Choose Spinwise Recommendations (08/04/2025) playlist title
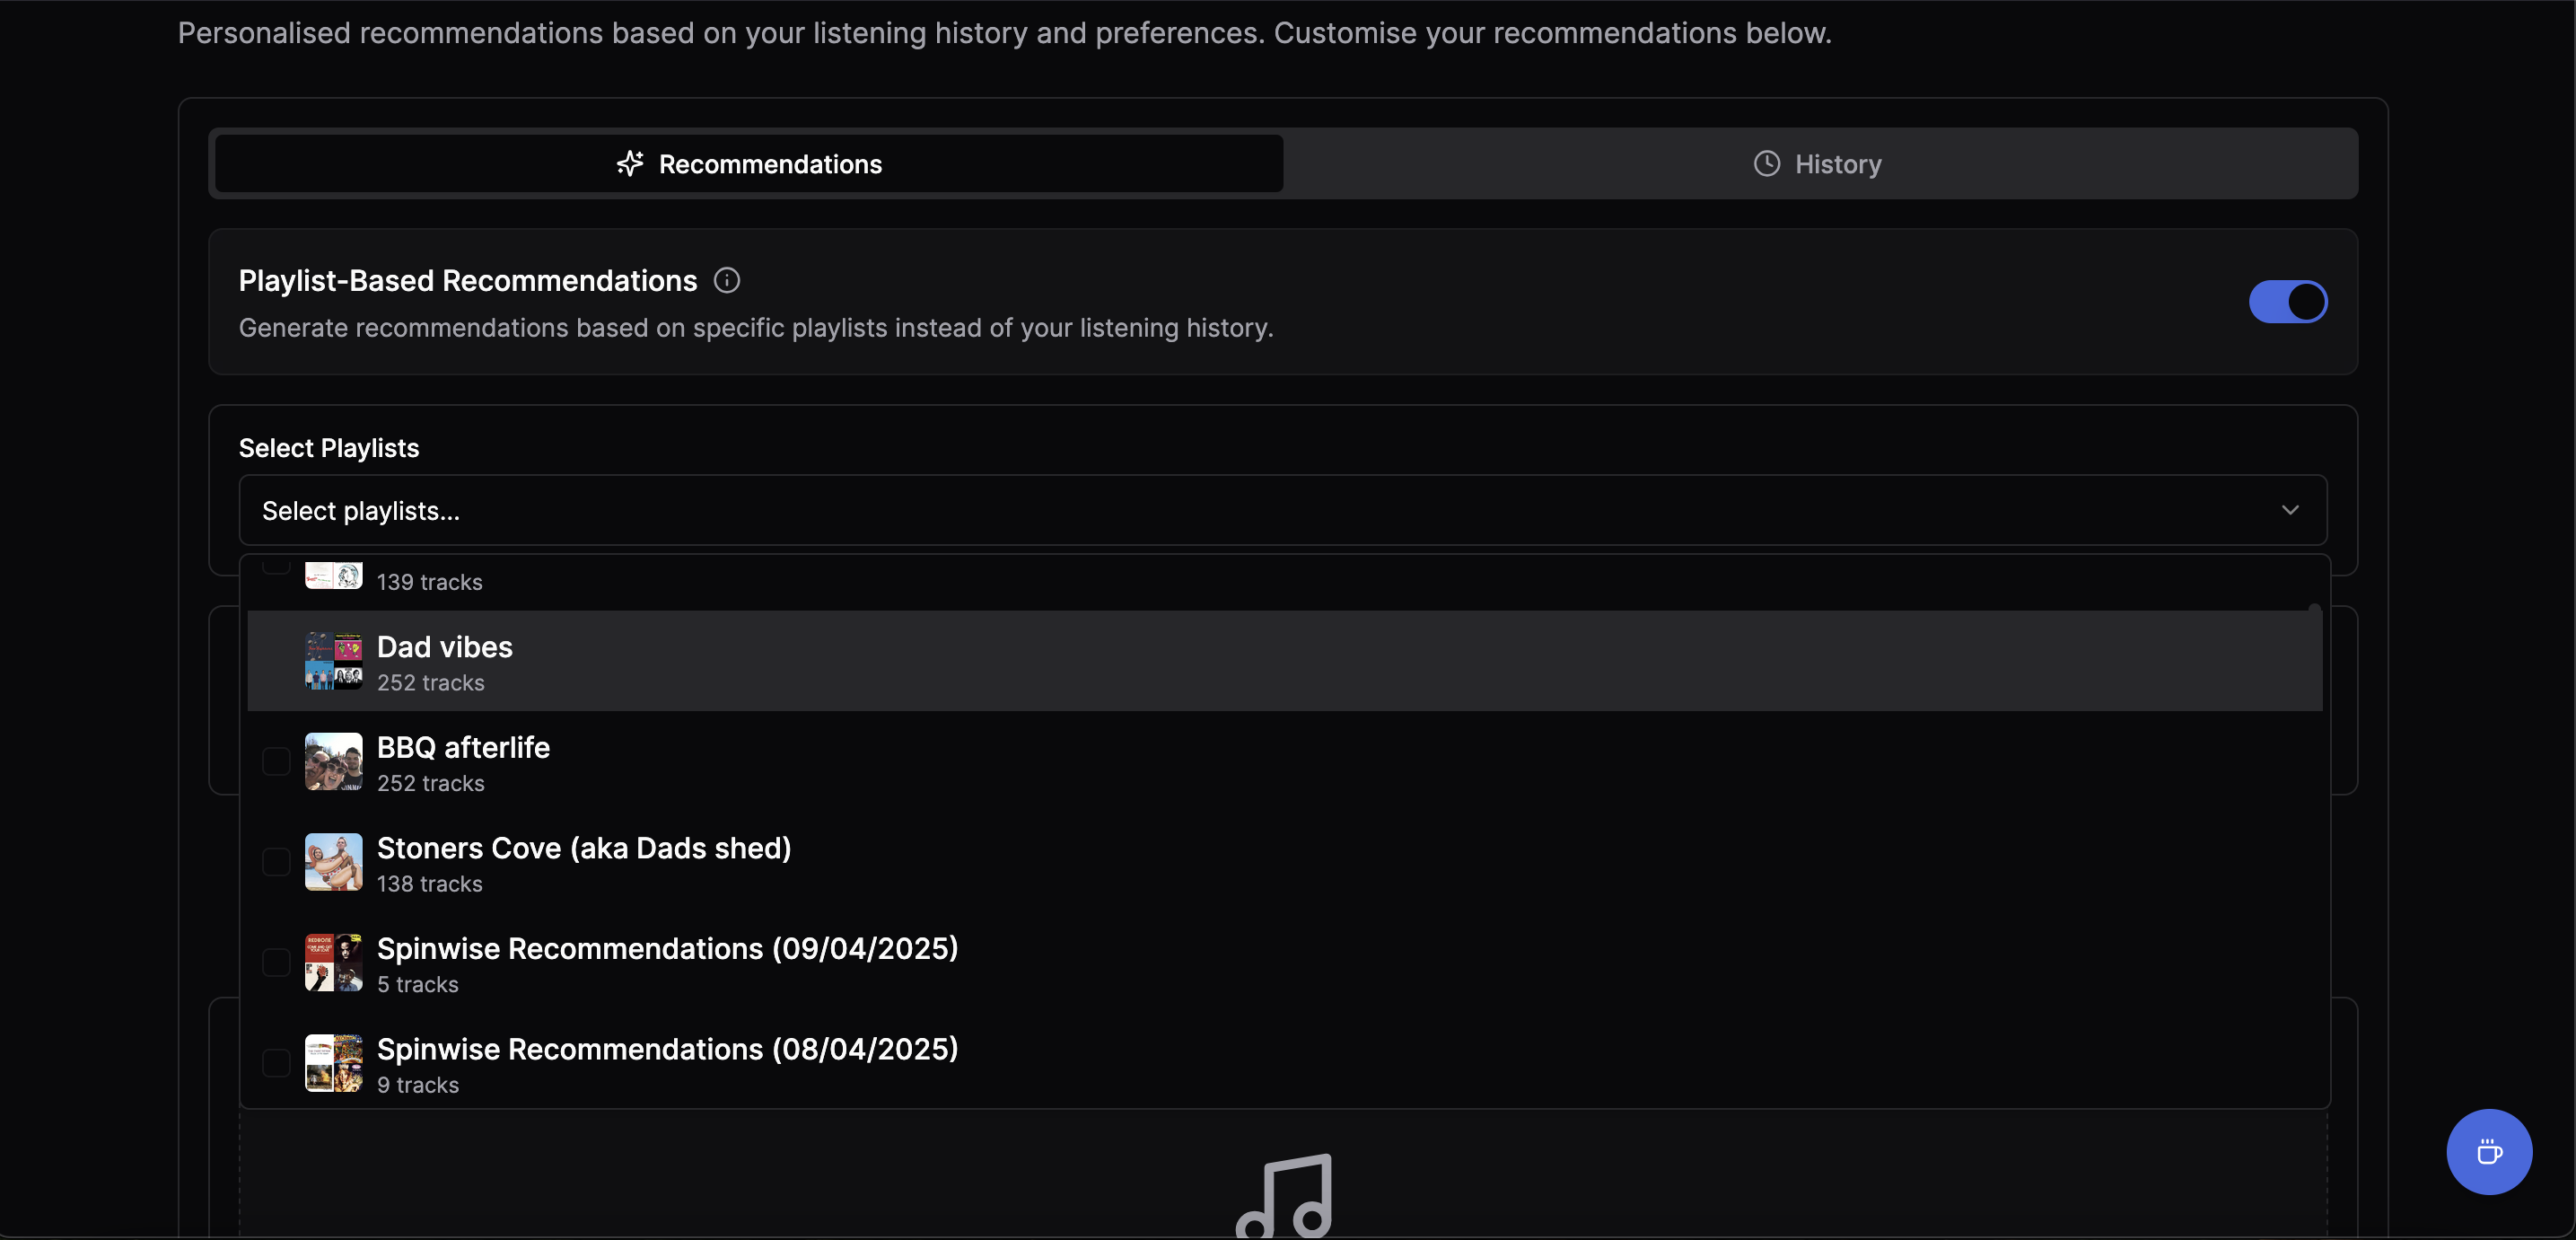This screenshot has width=2576, height=1240. point(667,1050)
